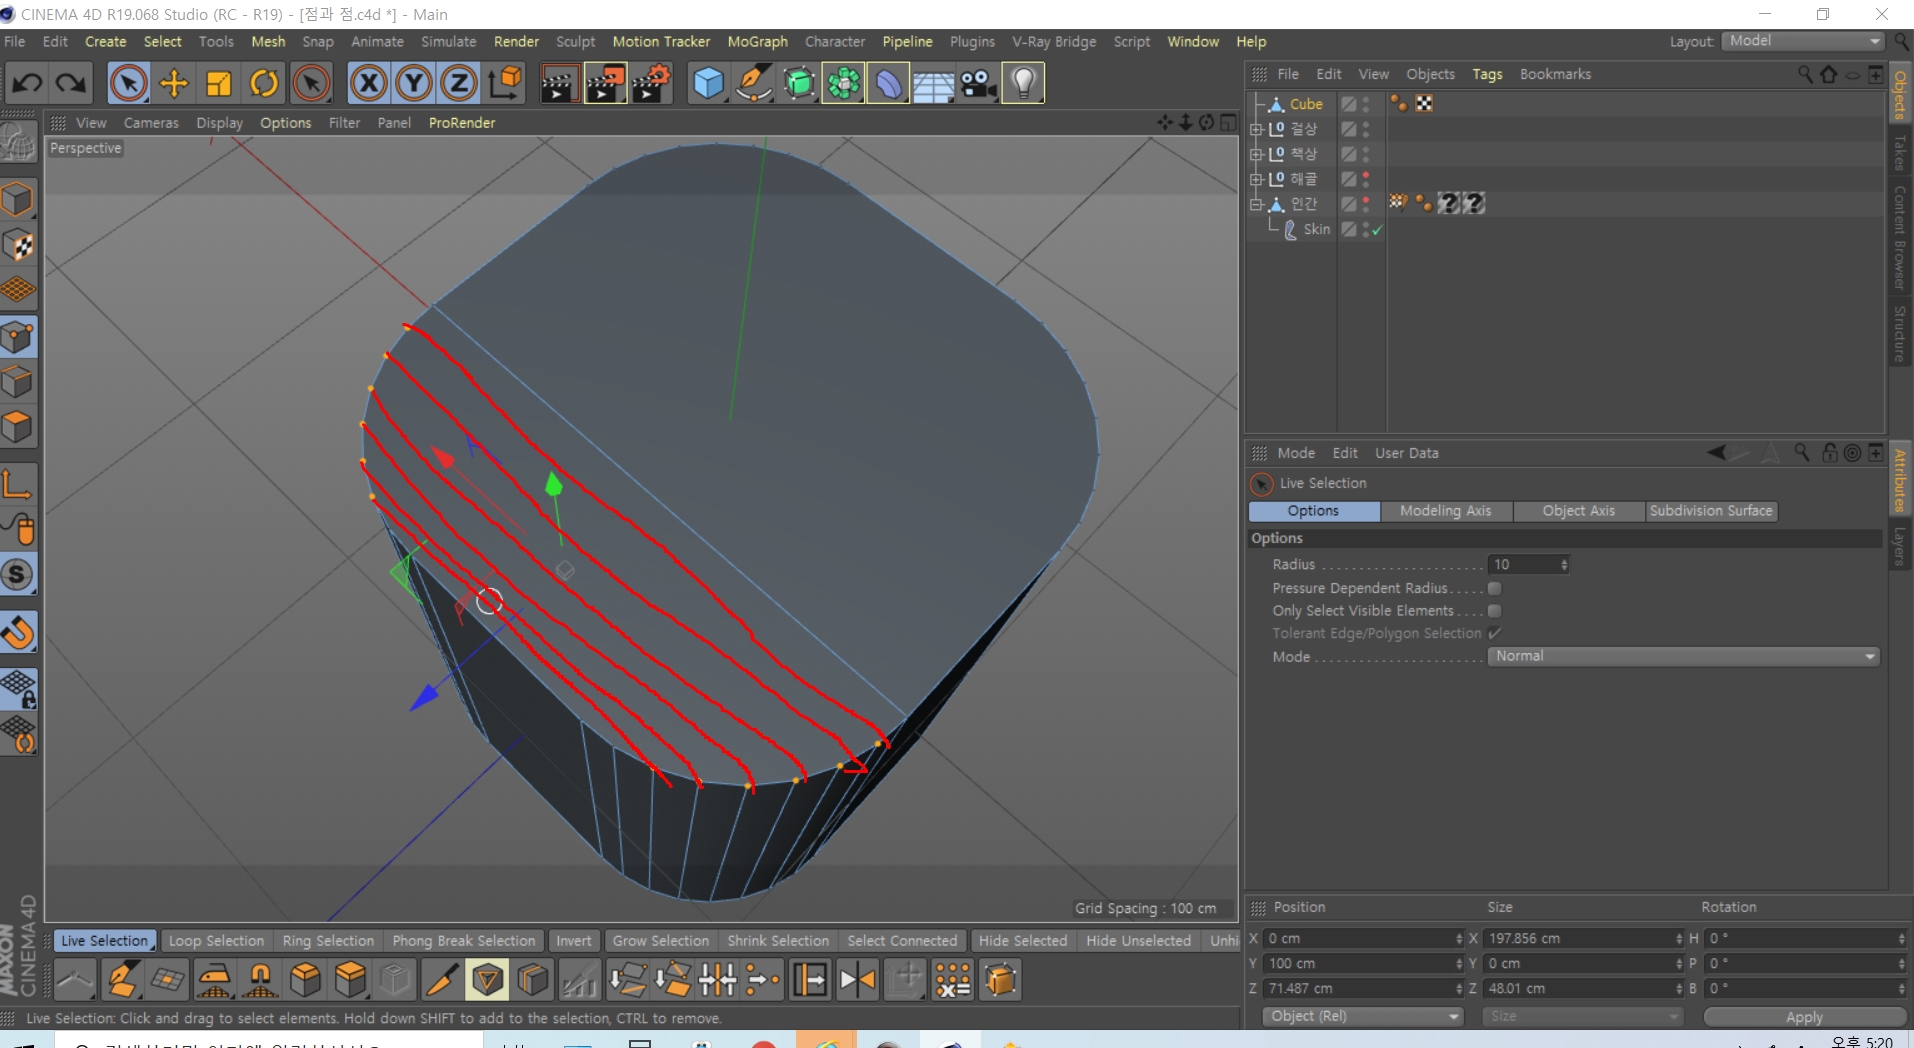Screen dimensions: 1914x1048
Task: Enable Texture mode checker icon
Action: click(18, 245)
